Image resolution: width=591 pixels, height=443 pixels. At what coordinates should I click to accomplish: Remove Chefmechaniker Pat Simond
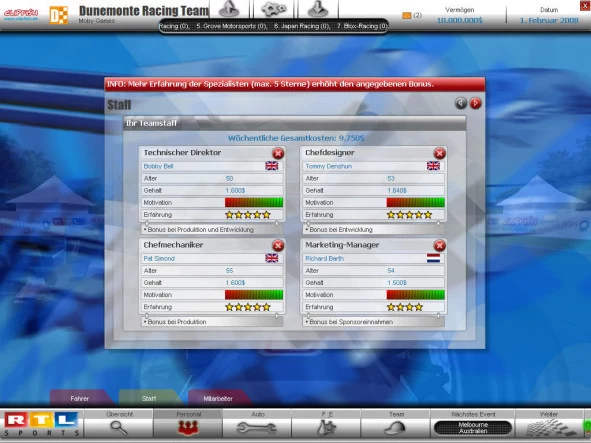click(x=278, y=246)
